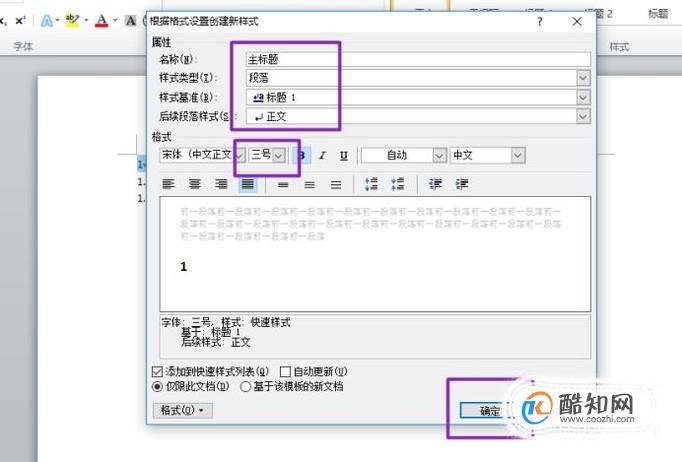
Task: Open the font name dropdown showing 宋体
Action: tap(239, 155)
